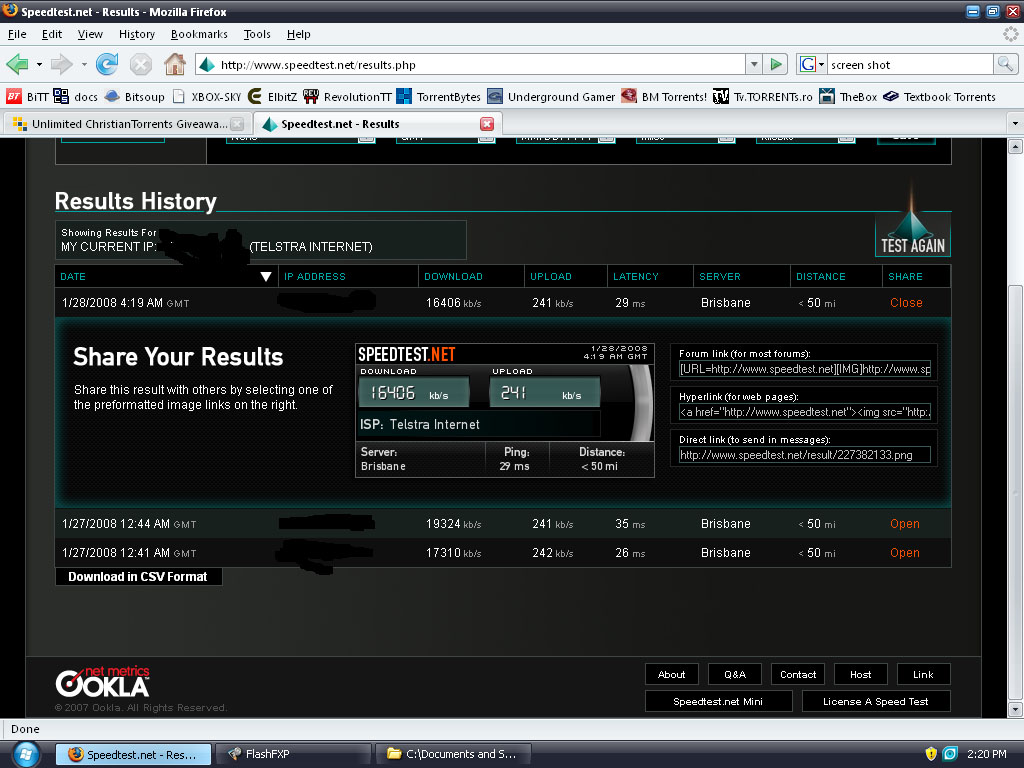Open the TorrentBytes bookmark
1024x768 pixels.
439,97
